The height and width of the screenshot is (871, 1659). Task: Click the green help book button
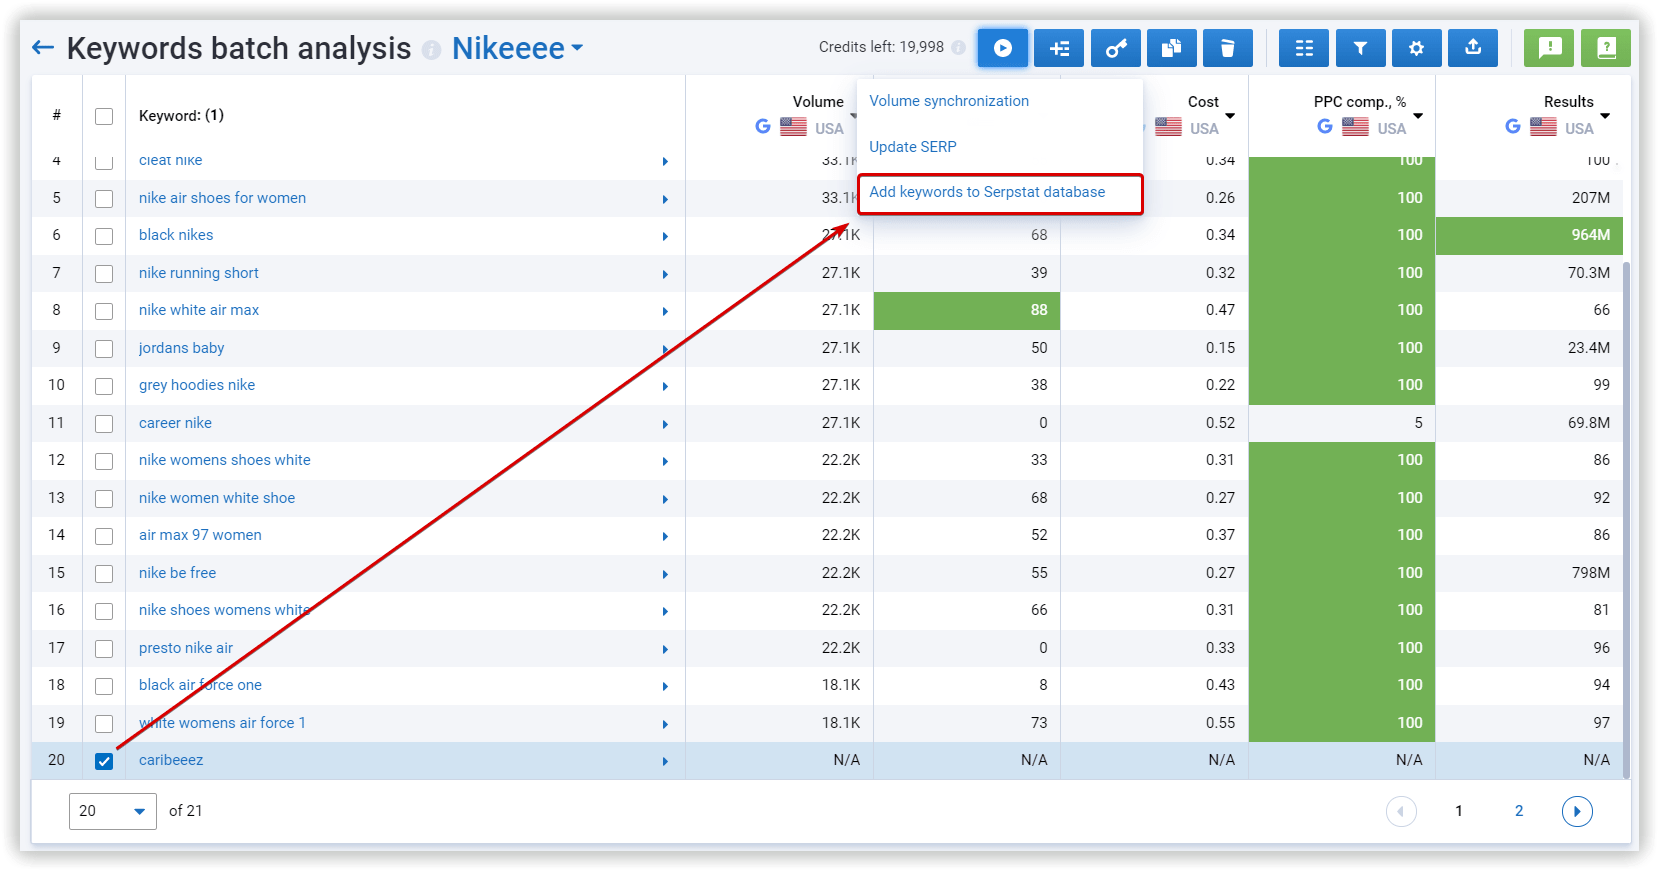click(x=1606, y=48)
